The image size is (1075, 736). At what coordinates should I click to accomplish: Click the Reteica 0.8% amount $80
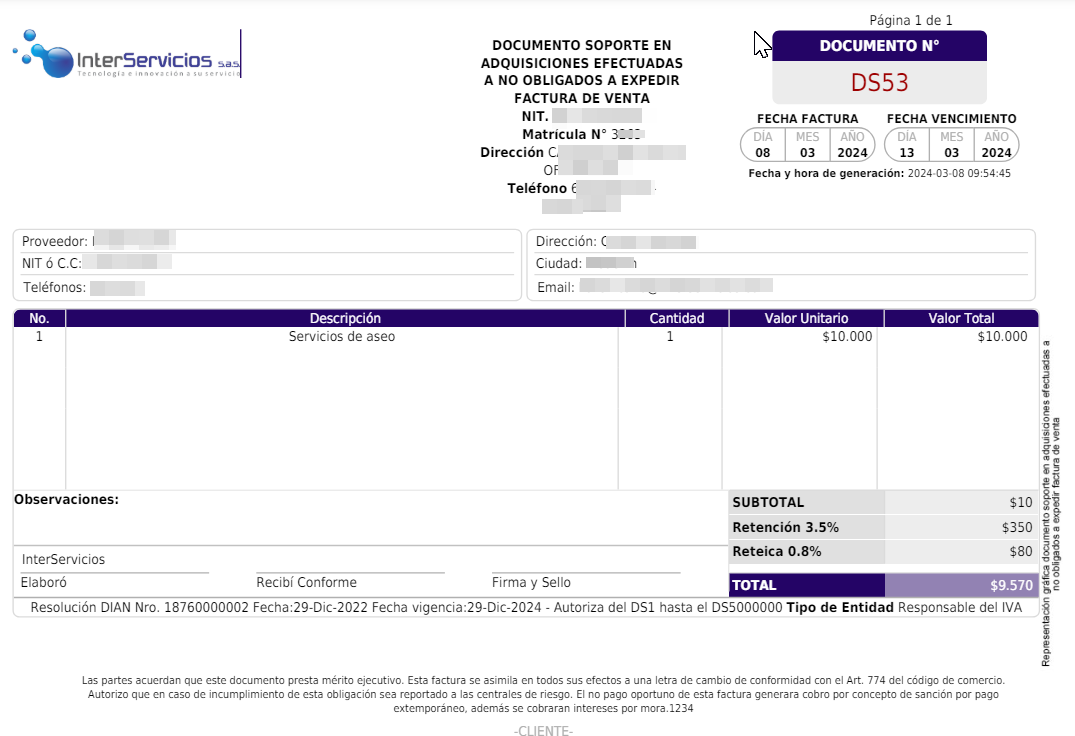click(1019, 551)
